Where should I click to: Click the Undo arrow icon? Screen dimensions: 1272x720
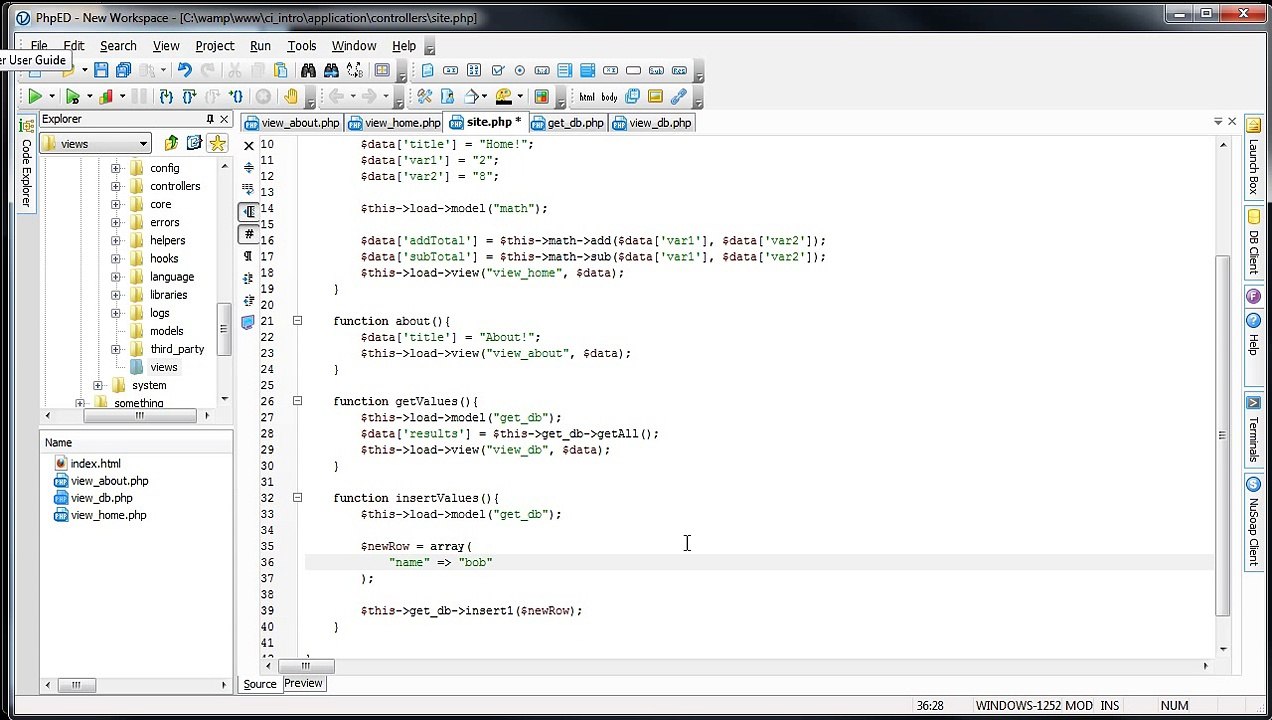pos(185,70)
